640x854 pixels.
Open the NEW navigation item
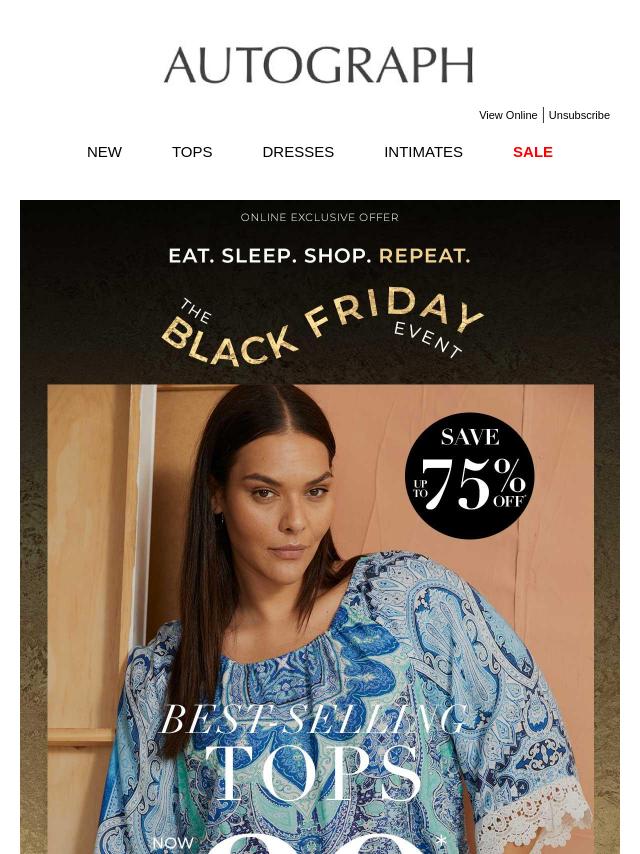(x=105, y=152)
